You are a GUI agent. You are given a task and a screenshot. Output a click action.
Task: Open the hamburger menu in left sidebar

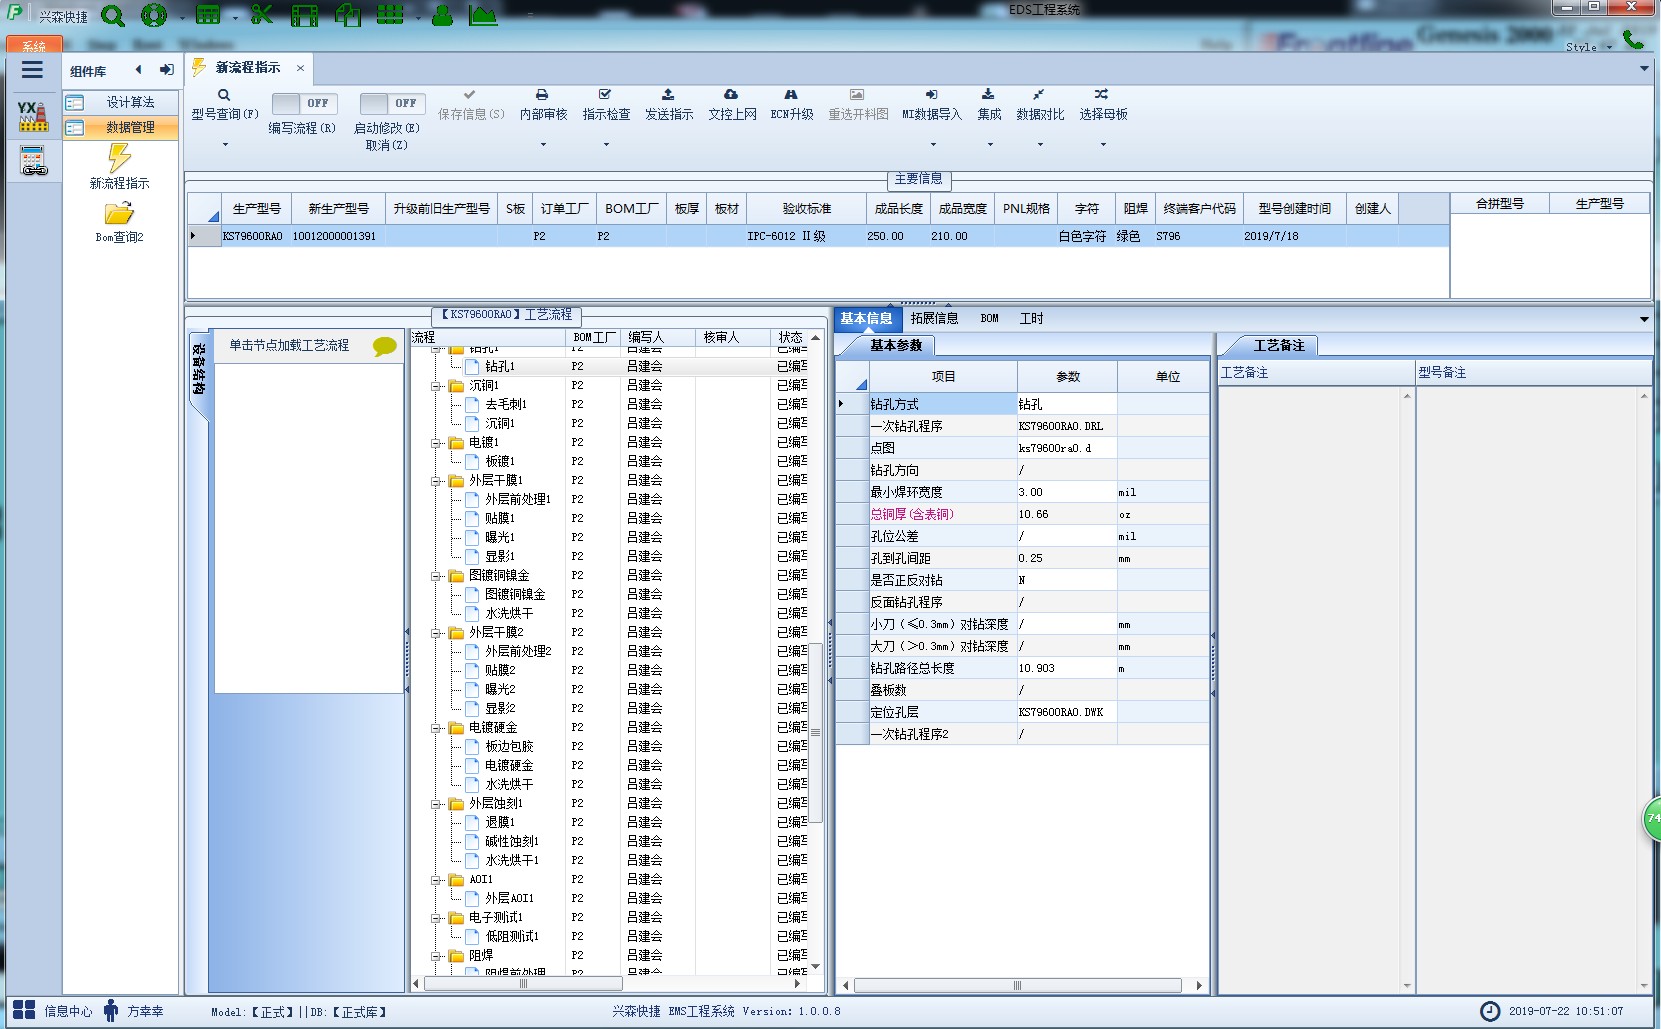32,70
